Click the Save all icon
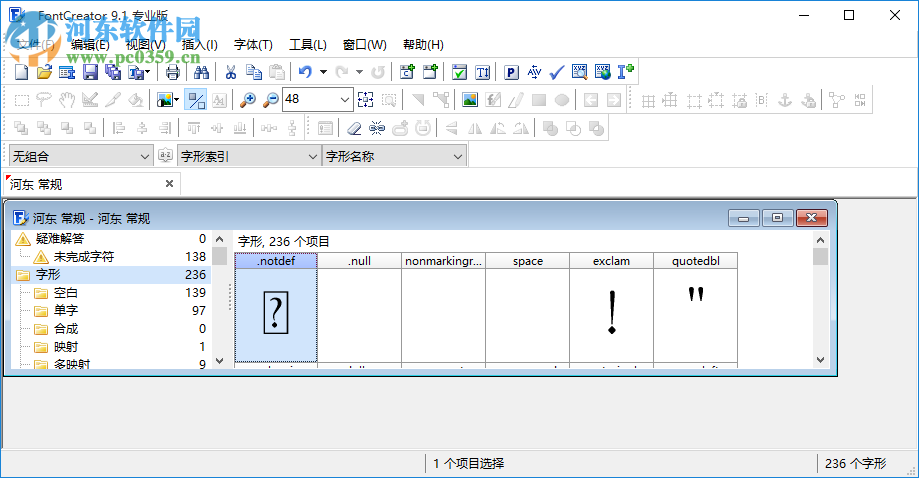 point(113,72)
